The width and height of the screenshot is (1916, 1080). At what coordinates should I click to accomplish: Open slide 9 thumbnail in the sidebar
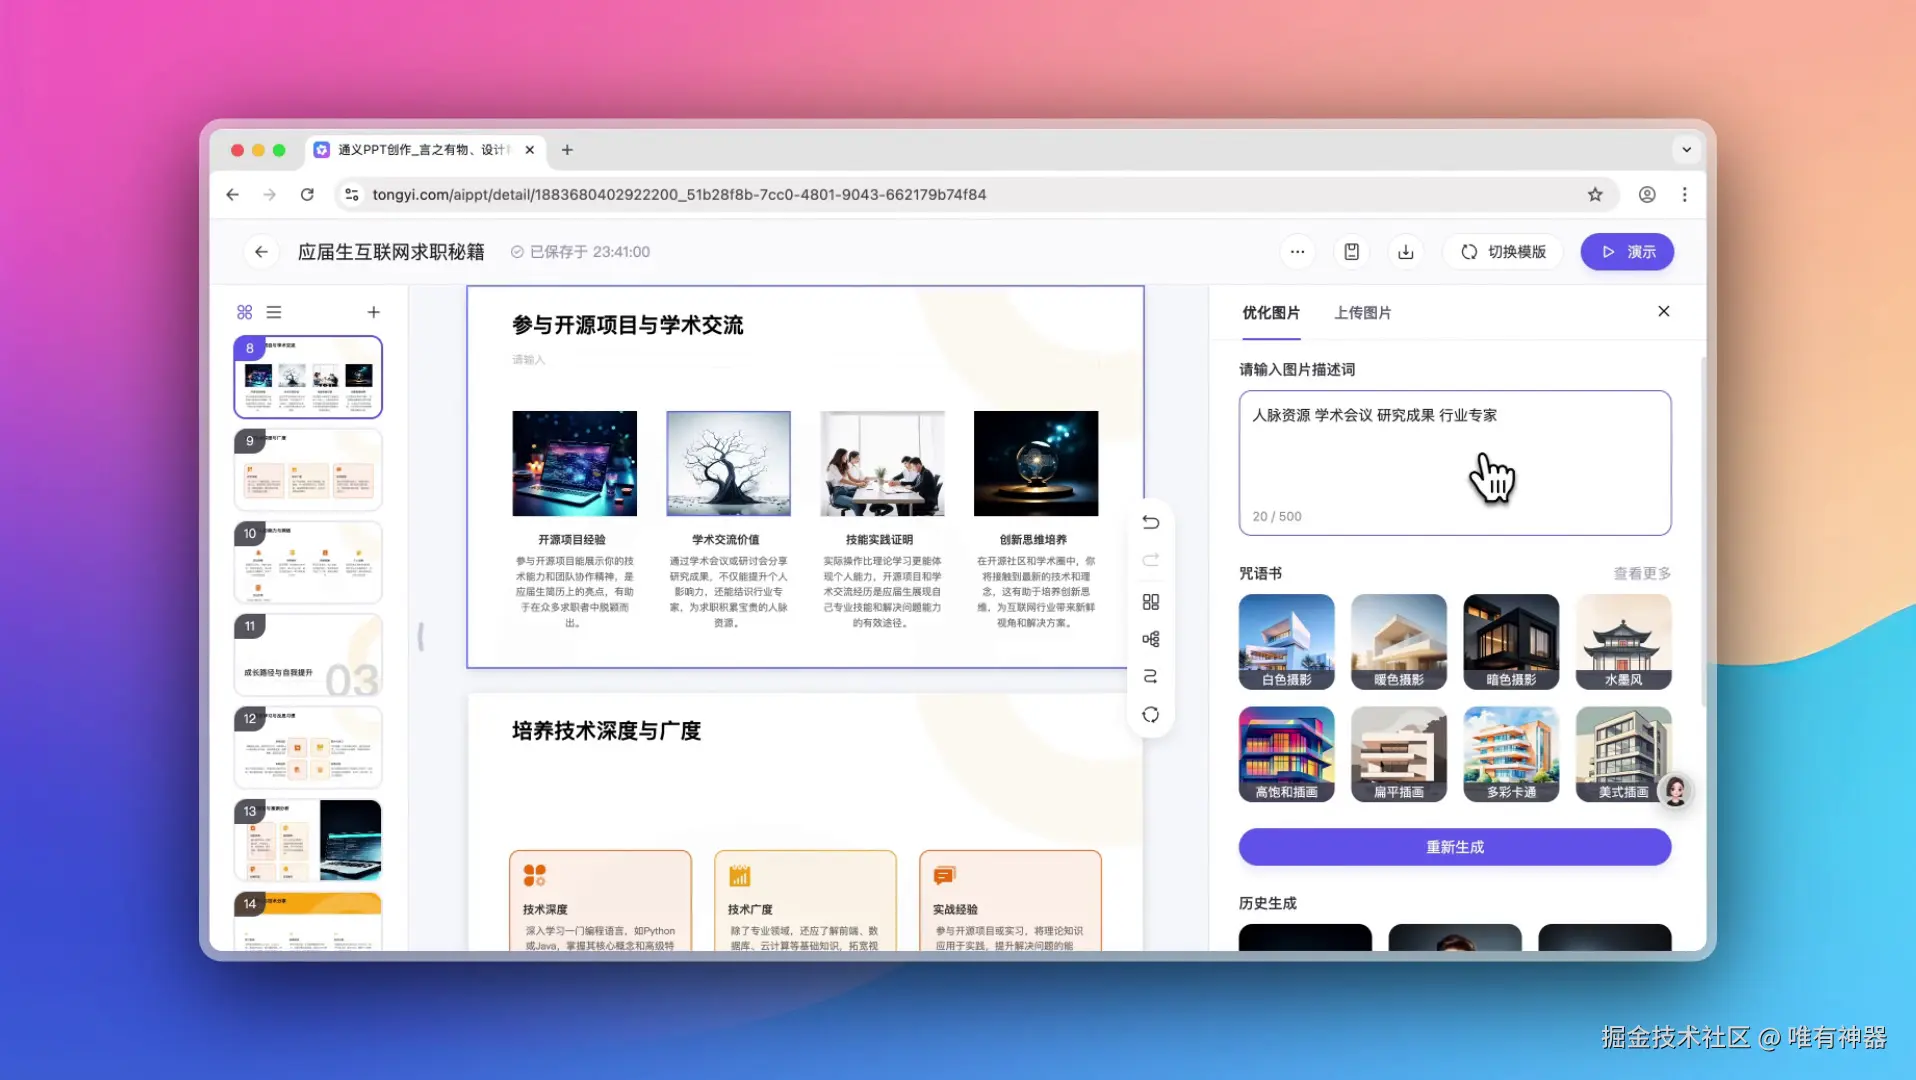[307, 468]
